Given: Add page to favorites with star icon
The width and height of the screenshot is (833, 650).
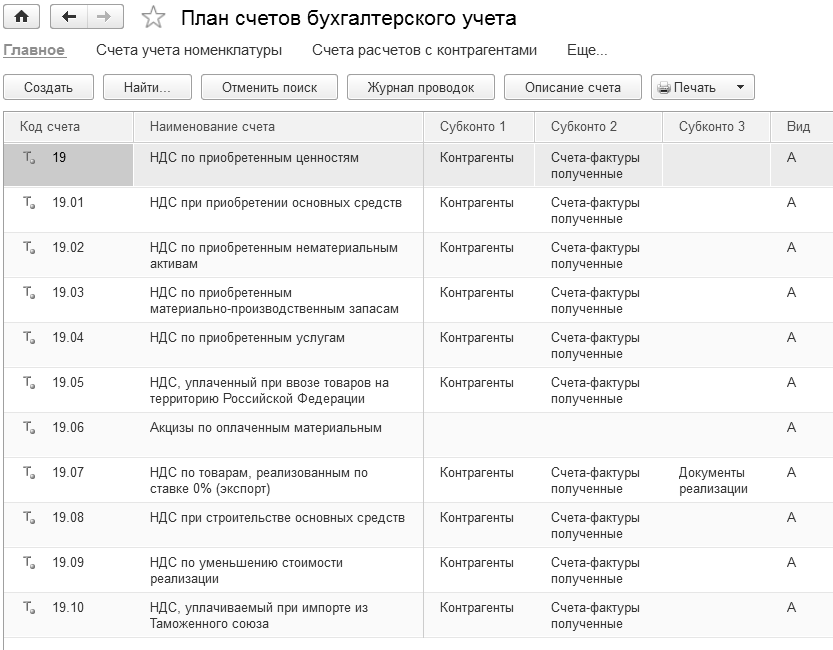Looking at the screenshot, I should (x=153, y=17).
